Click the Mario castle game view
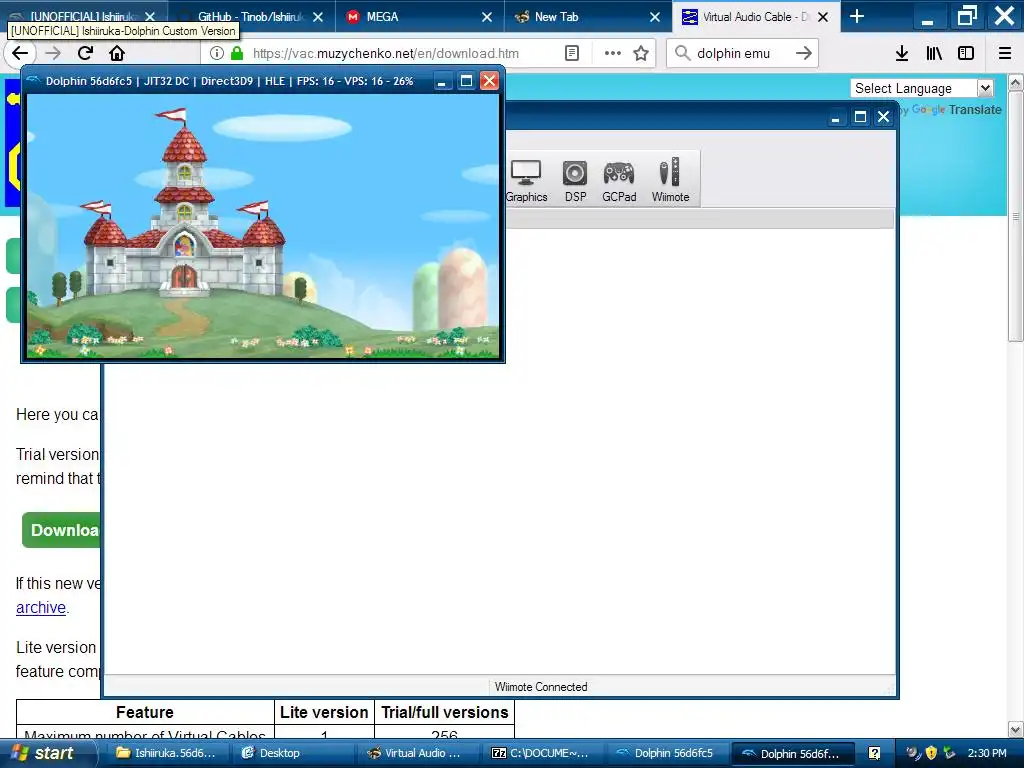1024x768 pixels. pyautogui.click(x=263, y=226)
